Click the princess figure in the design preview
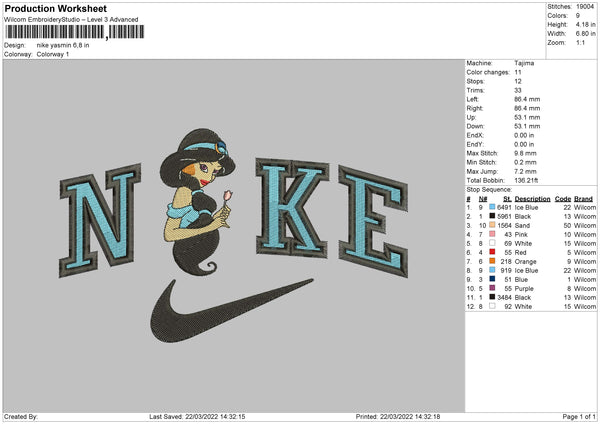This screenshot has height=424, width=600. click(x=197, y=202)
